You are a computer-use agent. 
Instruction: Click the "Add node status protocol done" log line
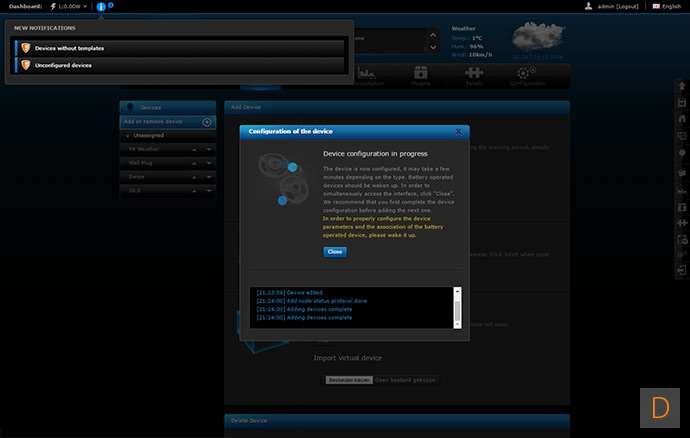click(312, 301)
